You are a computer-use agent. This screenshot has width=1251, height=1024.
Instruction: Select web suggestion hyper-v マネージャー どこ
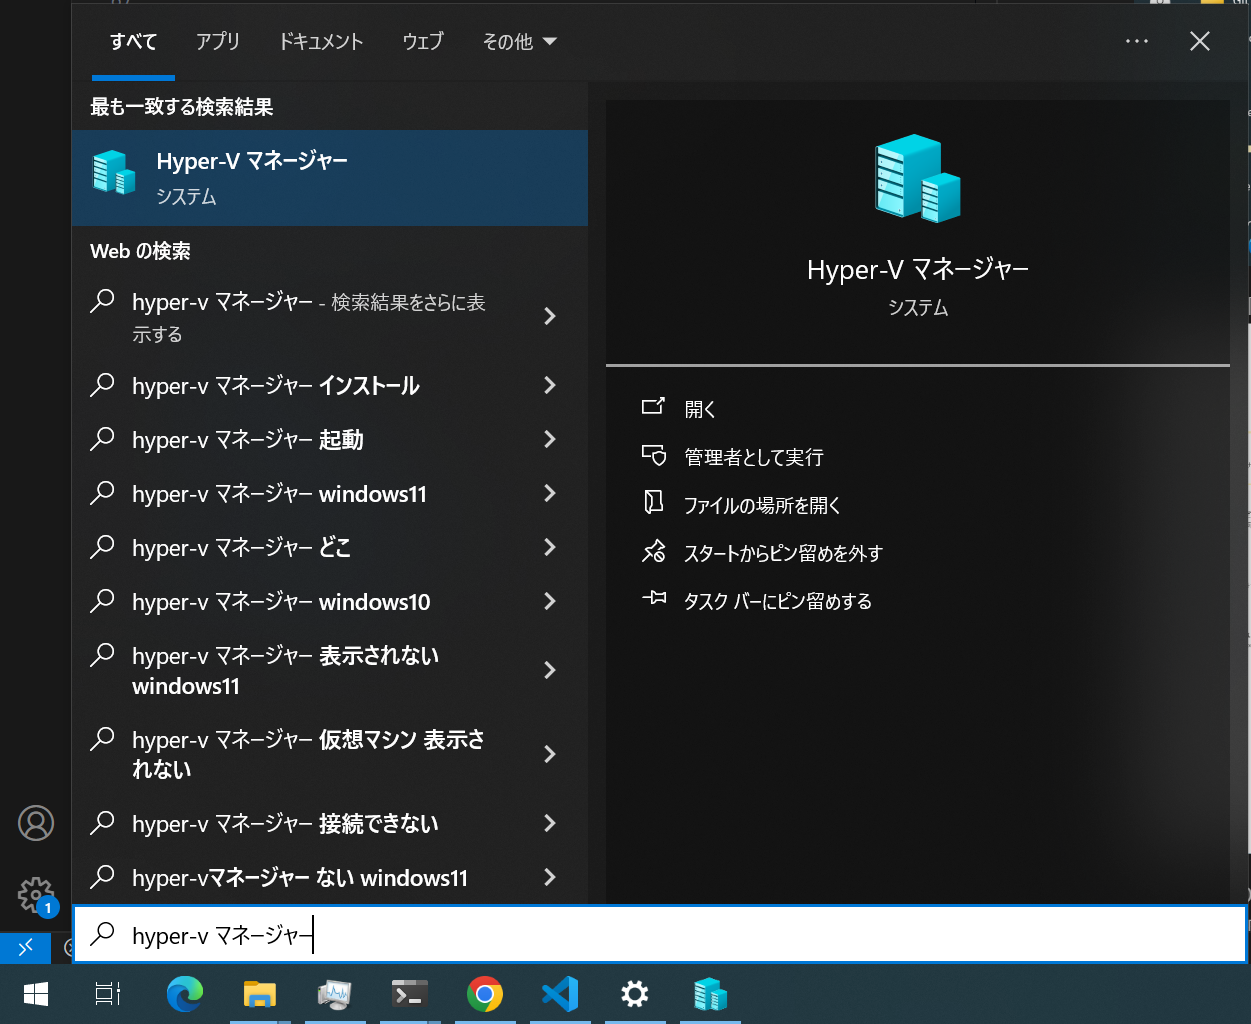pyautogui.click(x=241, y=547)
